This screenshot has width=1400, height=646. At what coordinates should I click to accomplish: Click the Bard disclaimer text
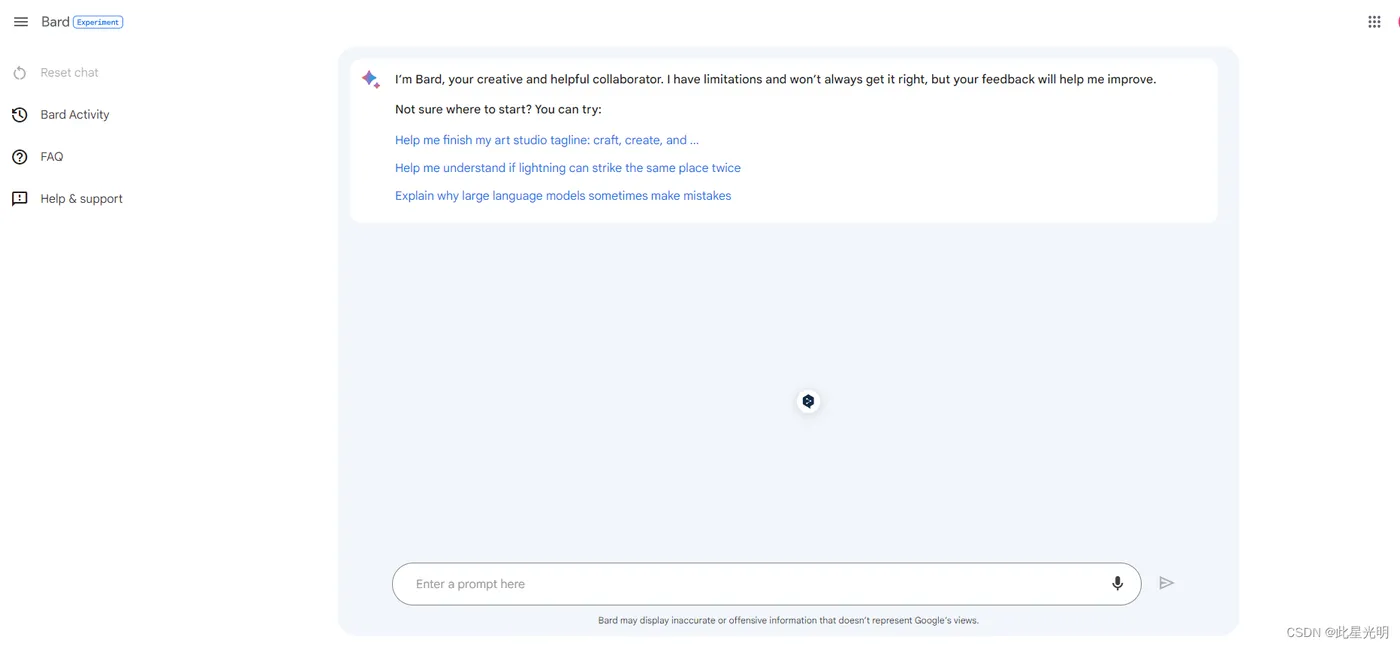(788, 620)
